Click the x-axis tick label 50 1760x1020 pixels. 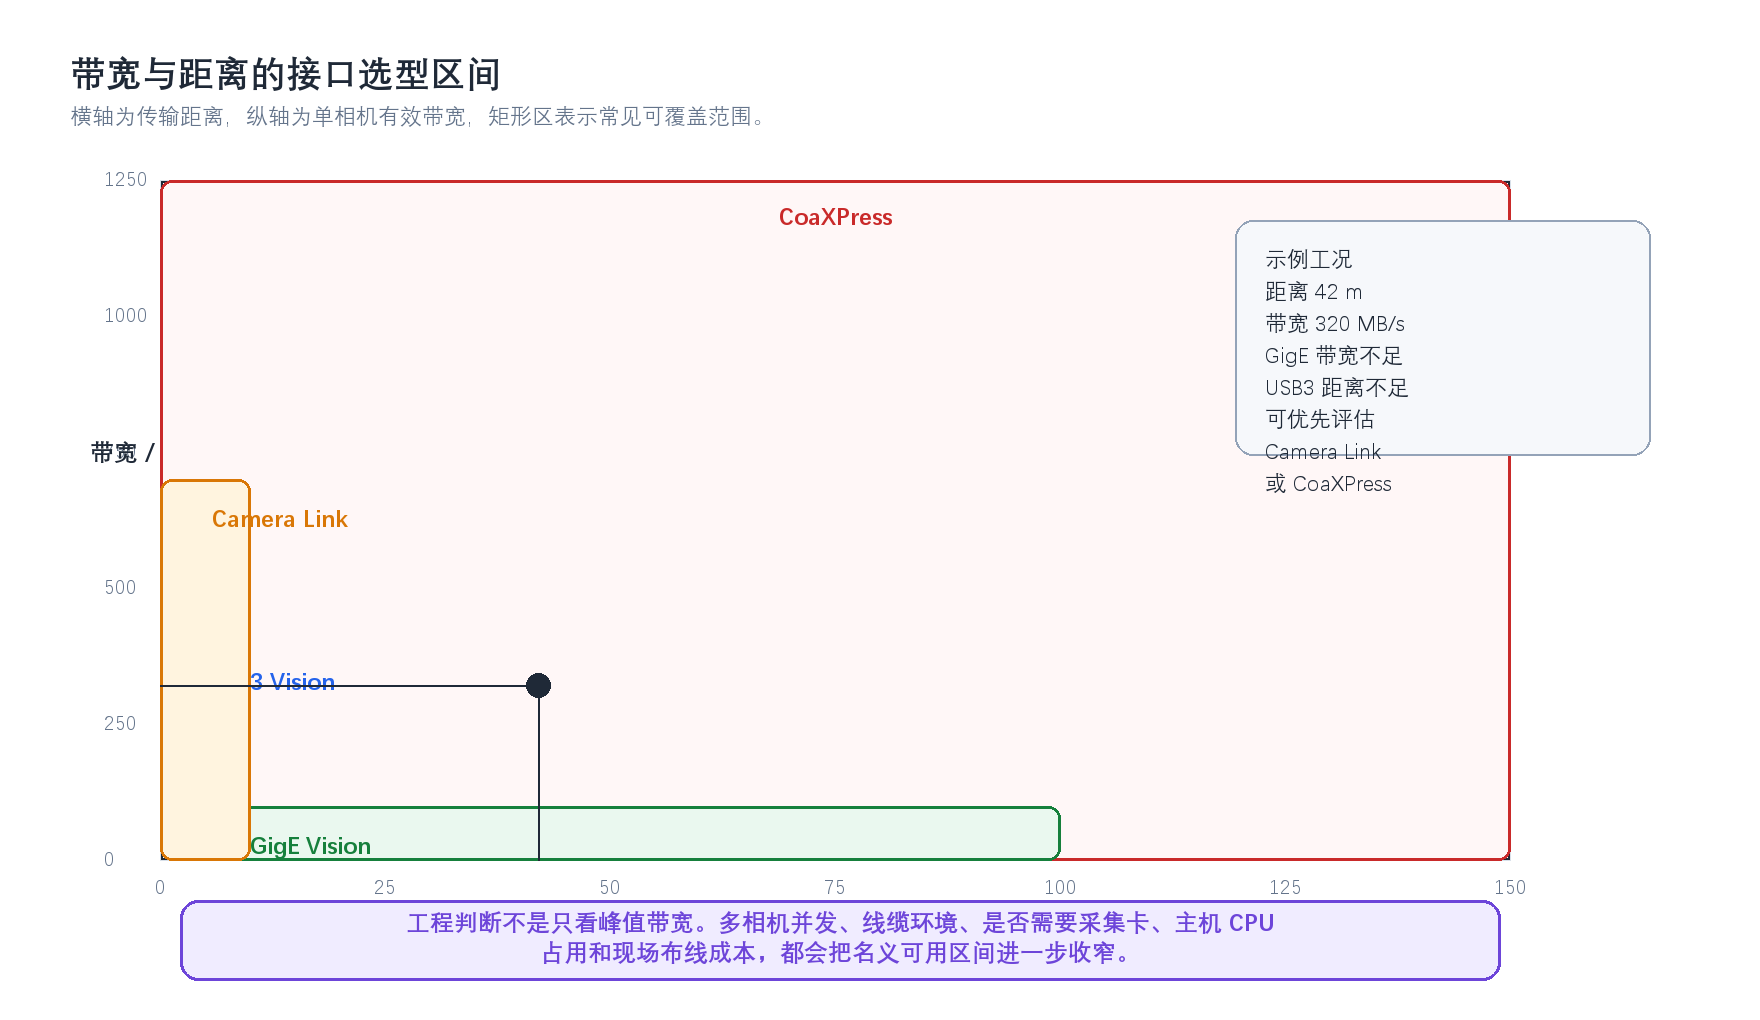click(x=610, y=887)
